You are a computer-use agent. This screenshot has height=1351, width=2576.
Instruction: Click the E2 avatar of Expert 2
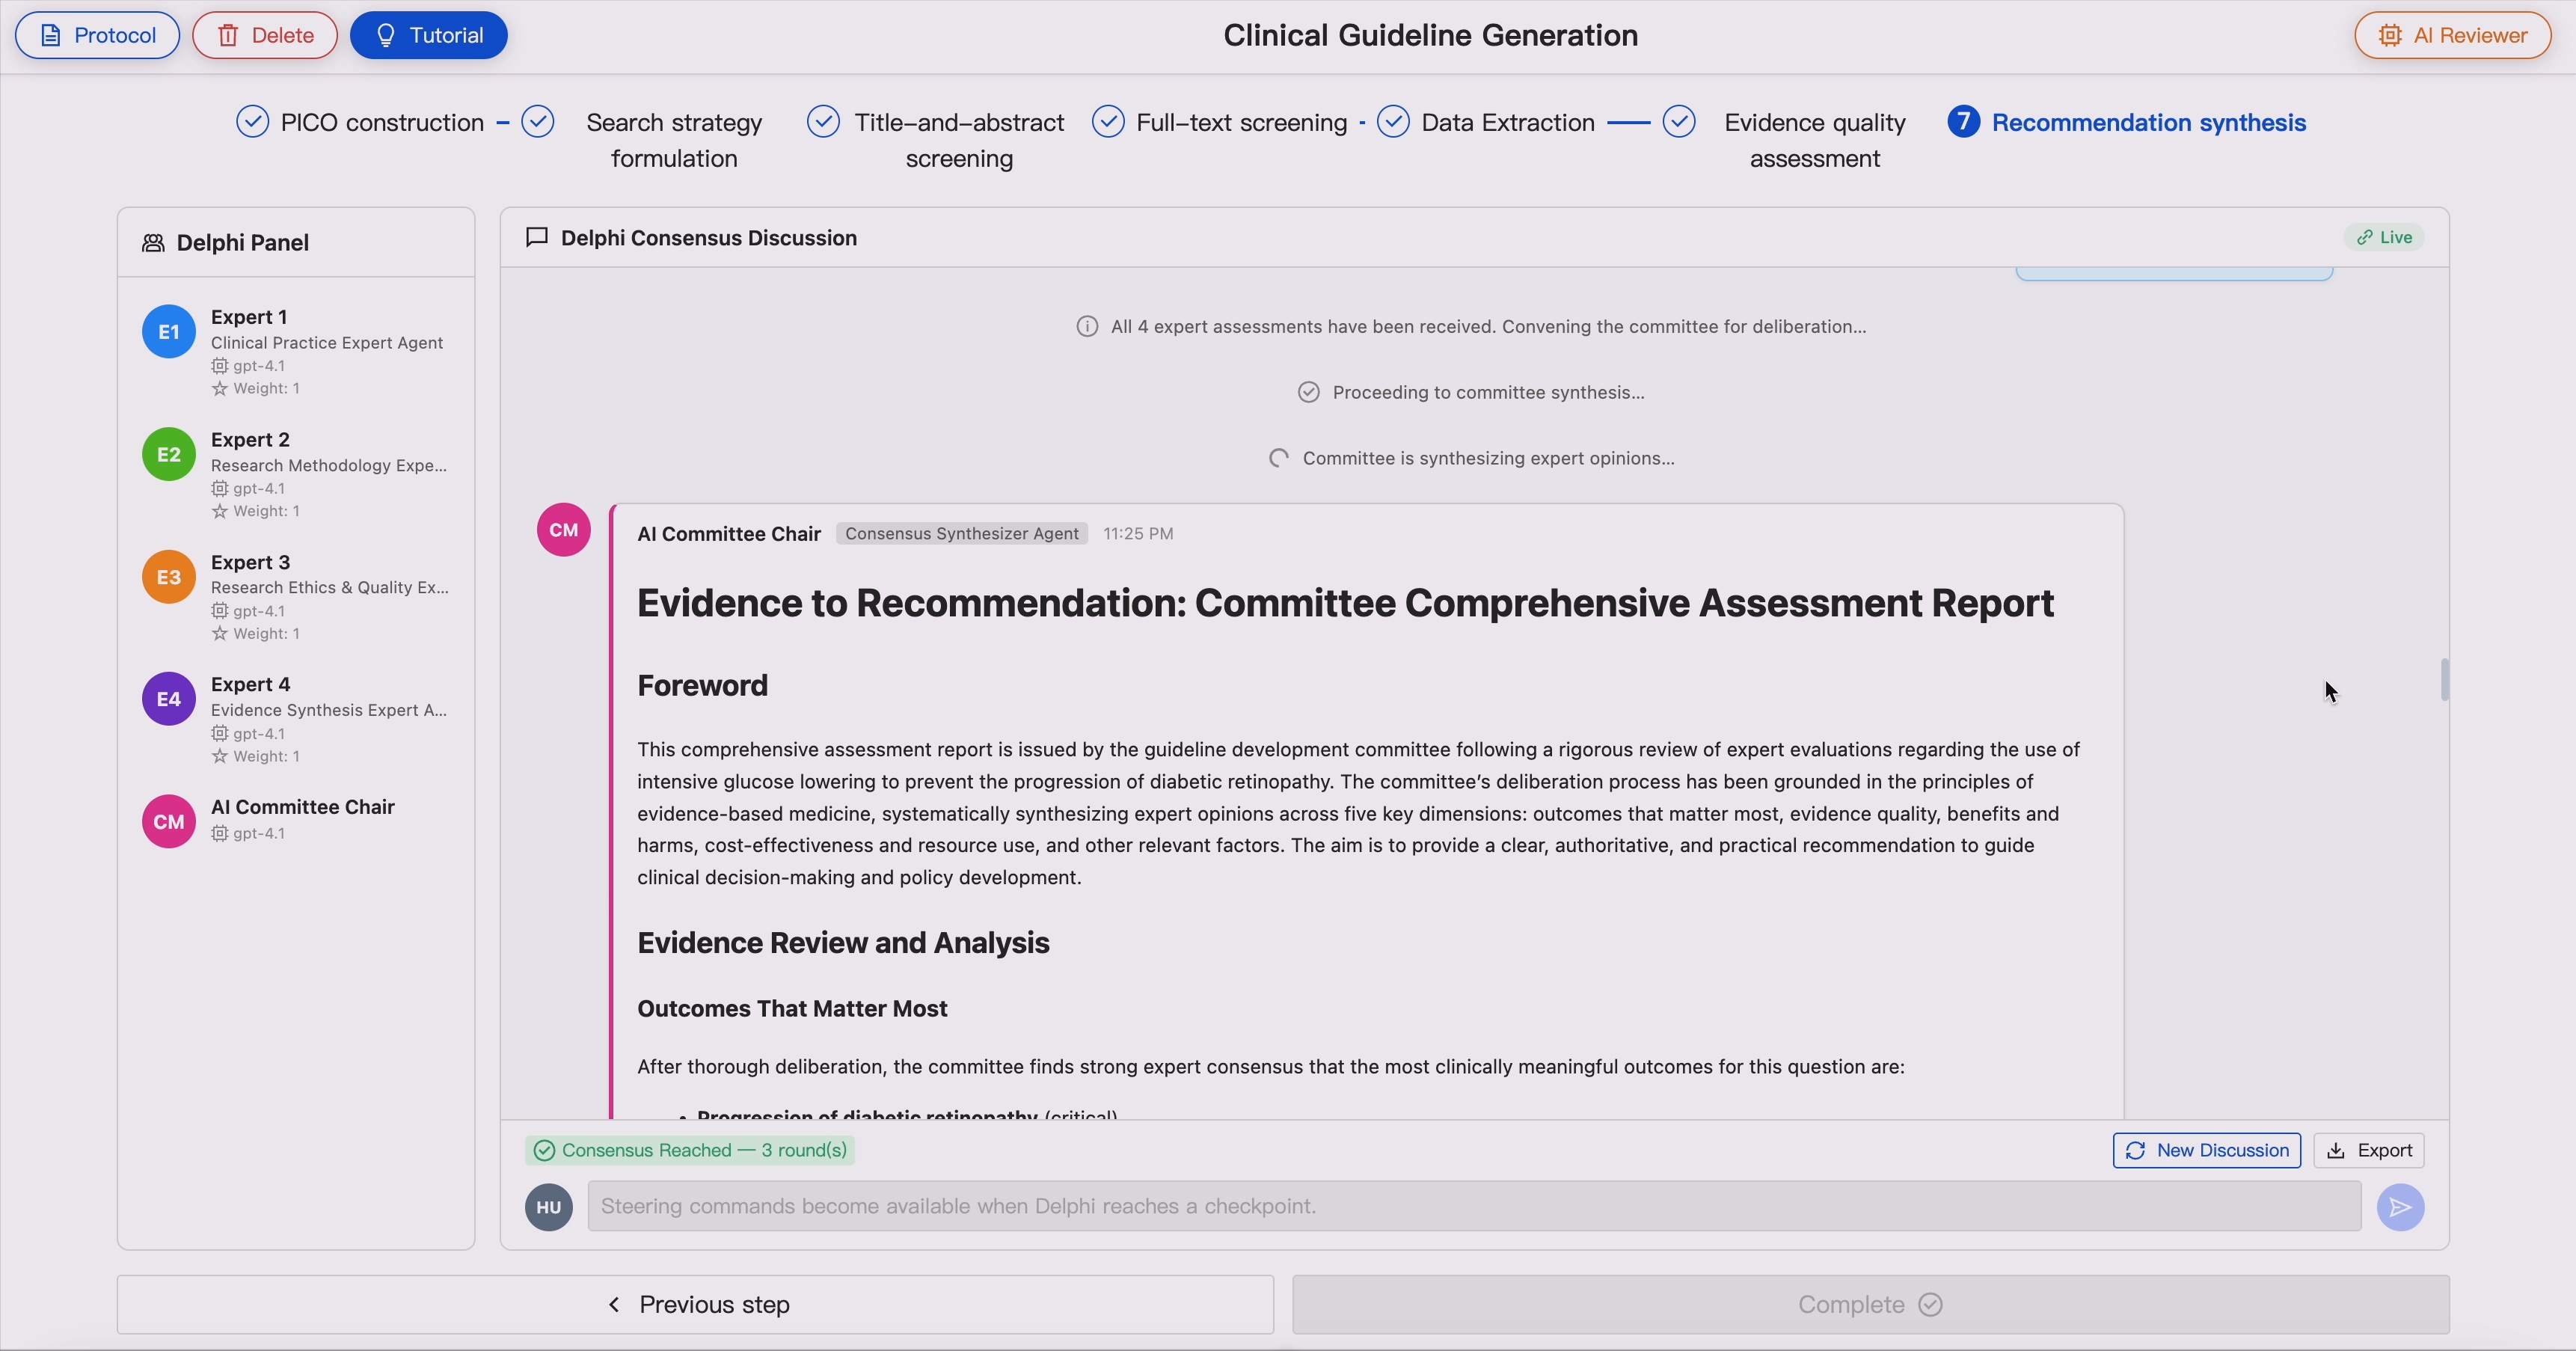pos(169,455)
